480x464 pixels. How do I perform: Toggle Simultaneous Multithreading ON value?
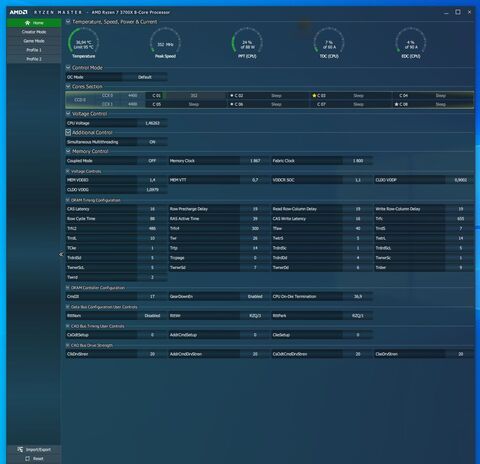coord(152,142)
